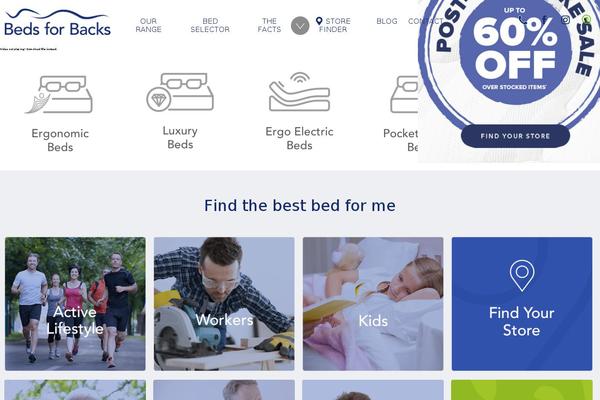
Task: Open the Our Range menu
Action: click(x=148, y=25)
